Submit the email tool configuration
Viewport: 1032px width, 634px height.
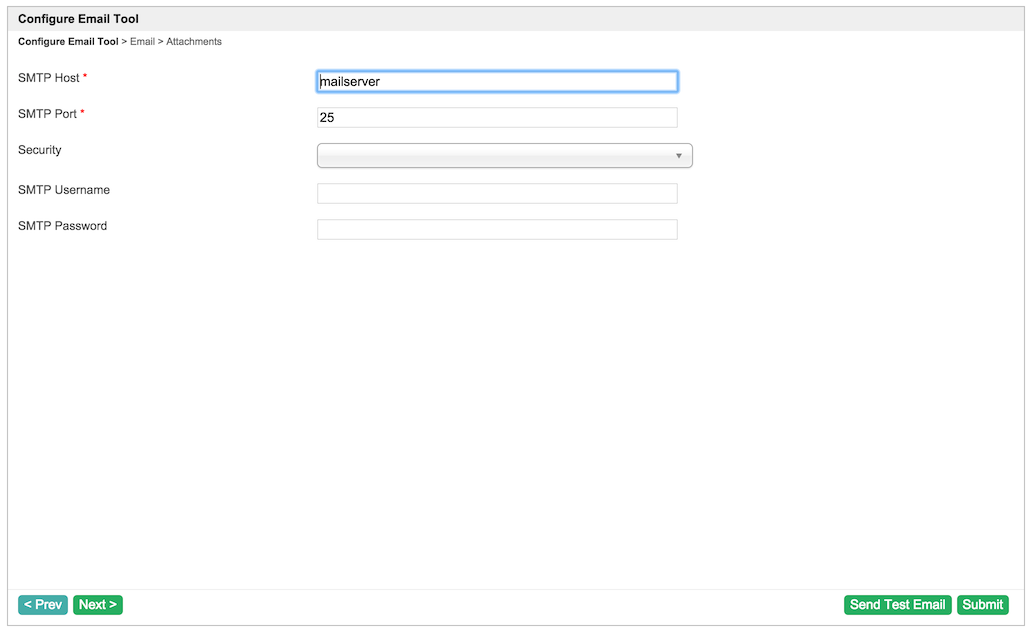[x=982, y=605]
